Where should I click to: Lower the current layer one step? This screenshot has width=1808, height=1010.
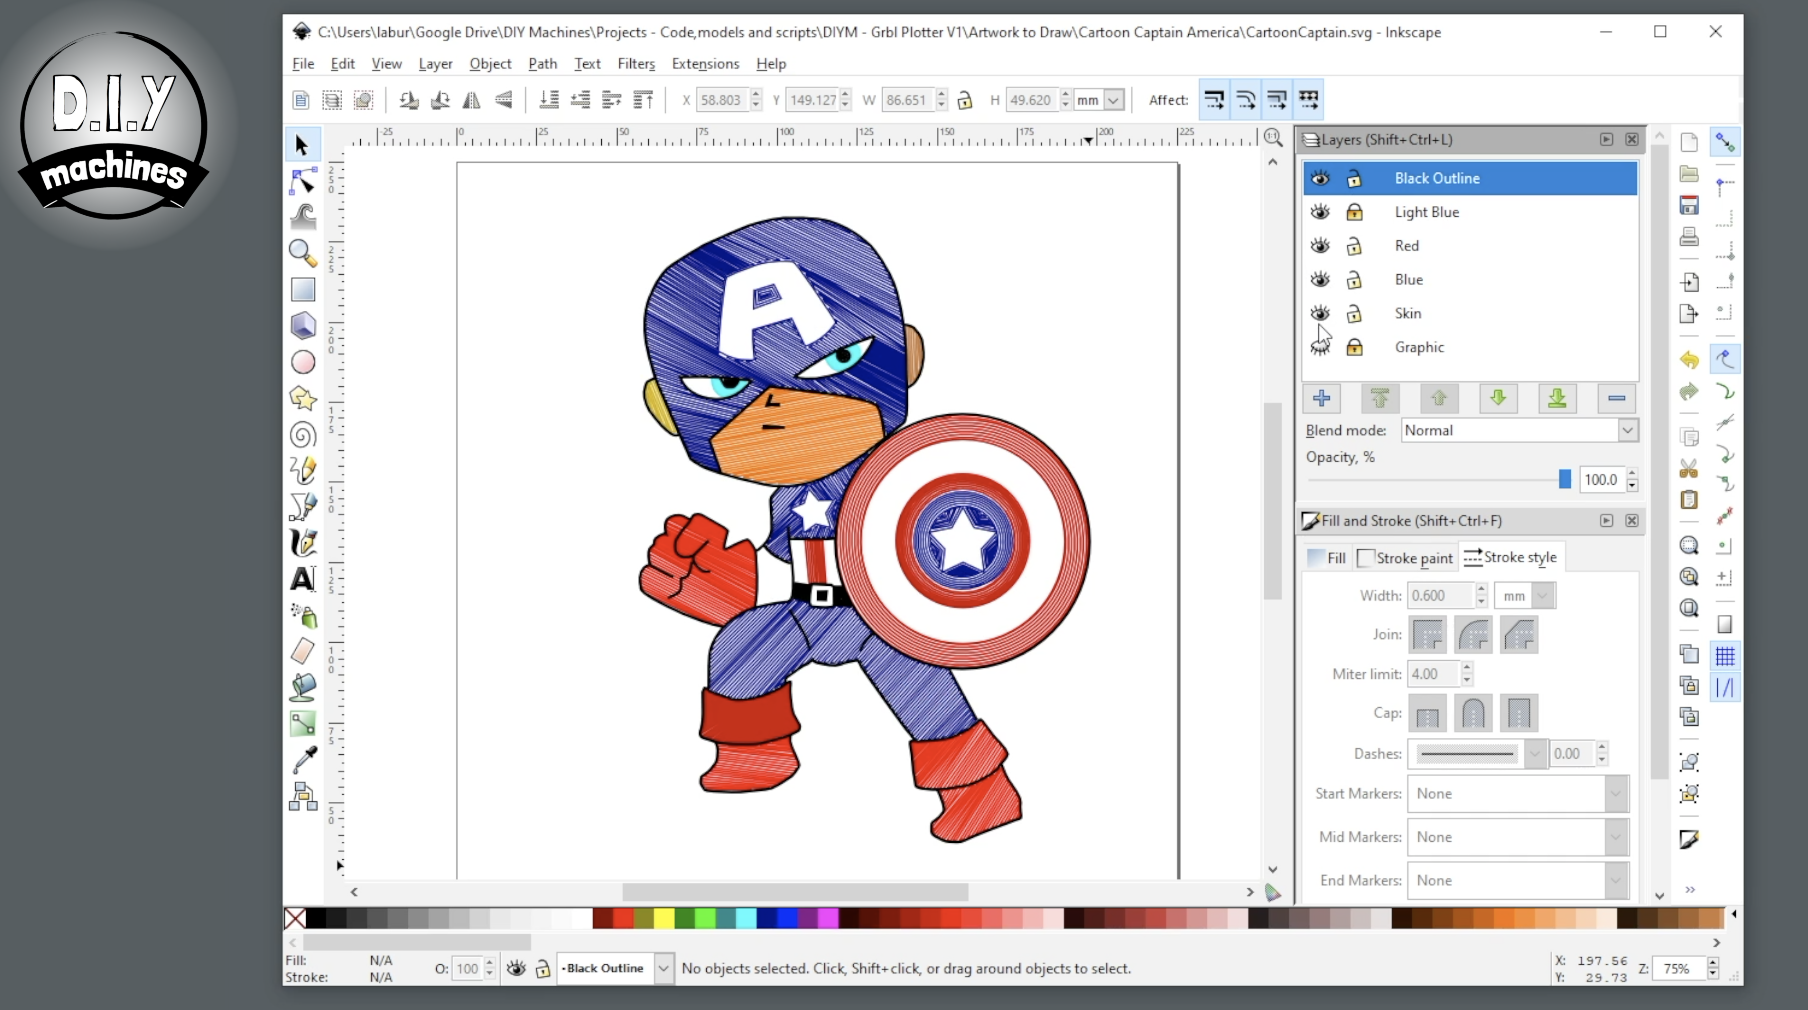point(1498,398)
